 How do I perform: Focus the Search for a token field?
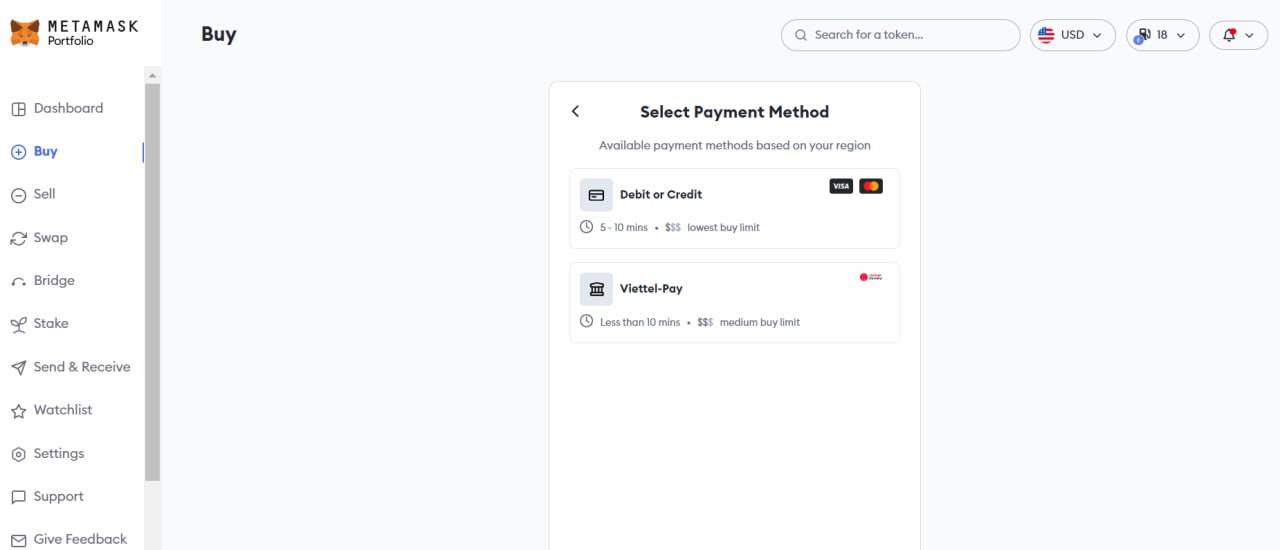[900, 35]
